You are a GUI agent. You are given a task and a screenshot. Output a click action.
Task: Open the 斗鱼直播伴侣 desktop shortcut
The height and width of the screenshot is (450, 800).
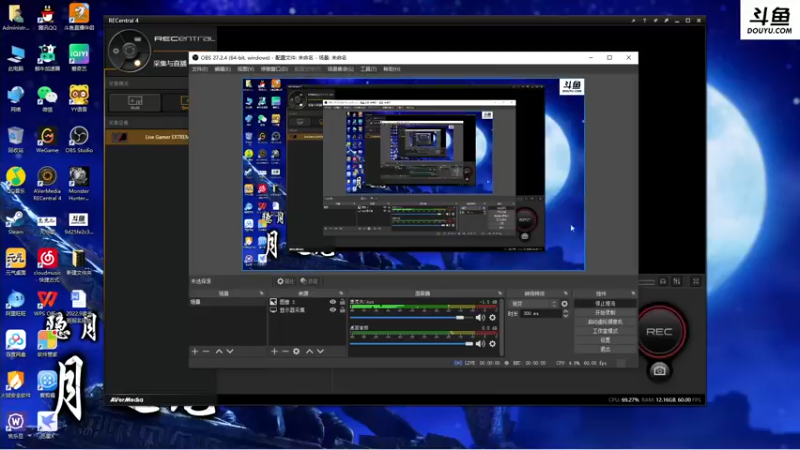click(x=79, y=17)
